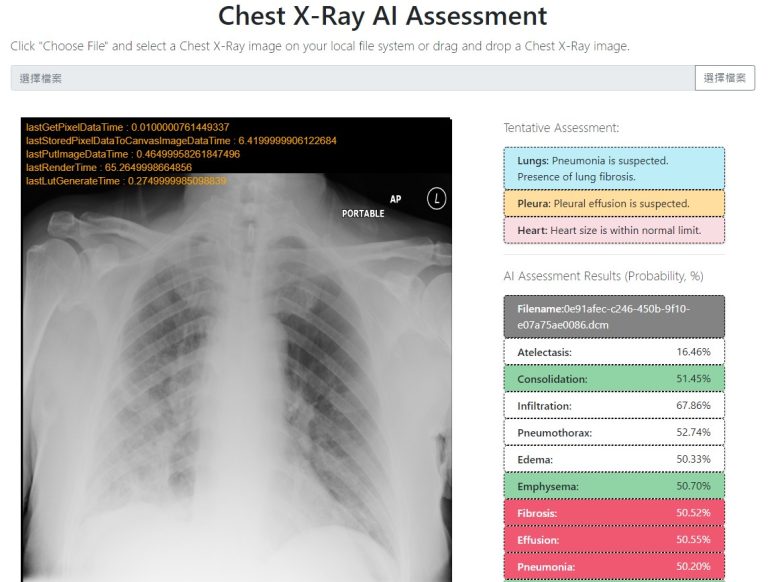The height and width of the screenshot is (582, 768).
Task: Select the Lungs assessment box
Action: click(x=614, y=169)
